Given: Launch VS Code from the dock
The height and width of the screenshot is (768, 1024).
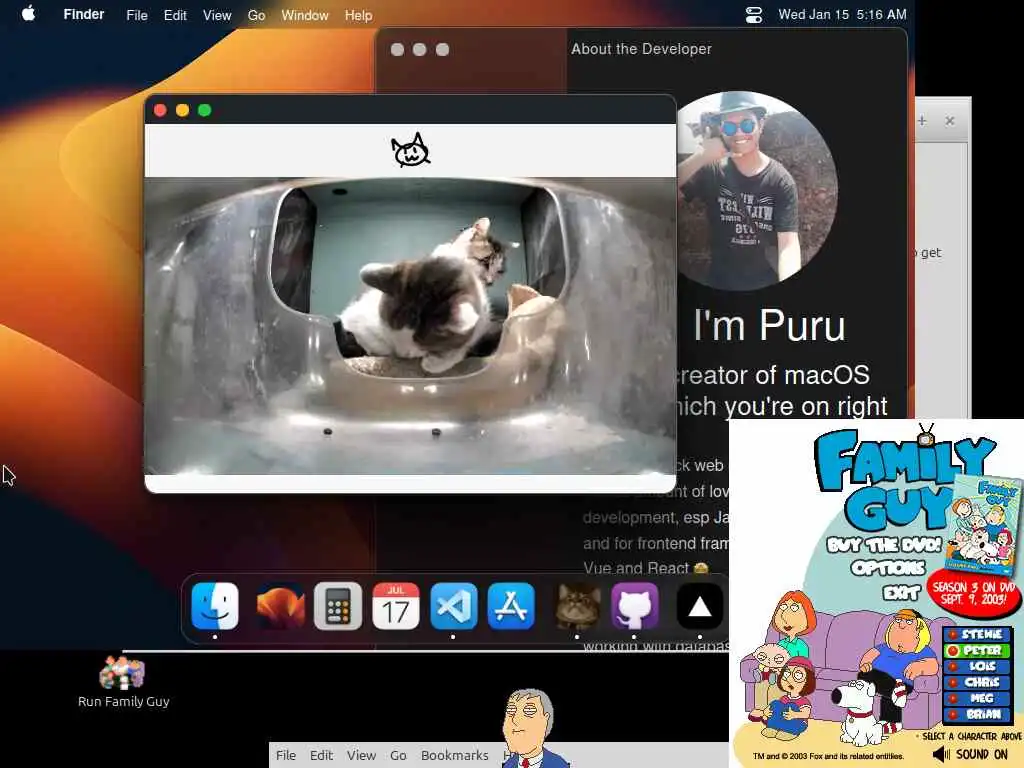Looking at the screenshot, I should (453, 605).
